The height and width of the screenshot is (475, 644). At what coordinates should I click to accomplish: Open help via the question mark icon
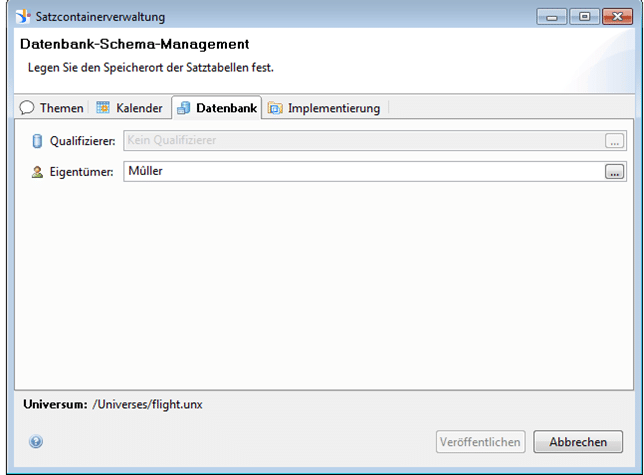point(36,441)
